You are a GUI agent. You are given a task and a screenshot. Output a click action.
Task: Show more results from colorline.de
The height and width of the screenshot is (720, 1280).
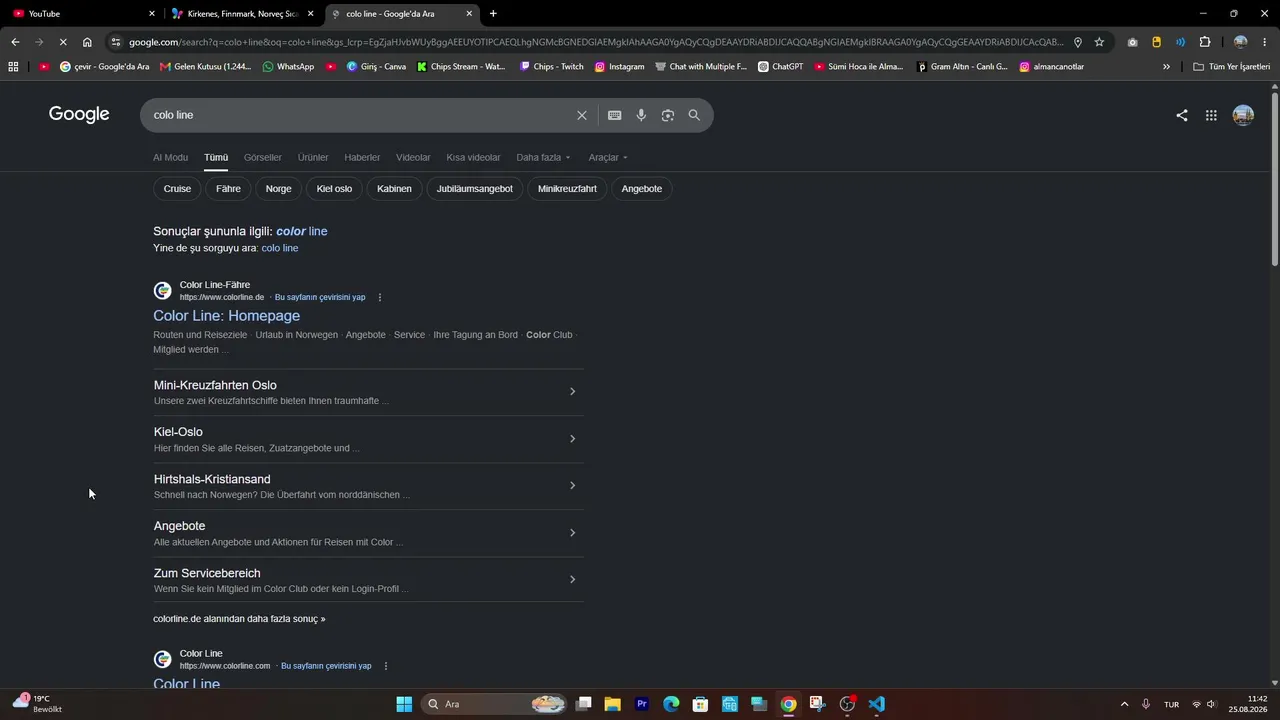[x=239, y=619]
